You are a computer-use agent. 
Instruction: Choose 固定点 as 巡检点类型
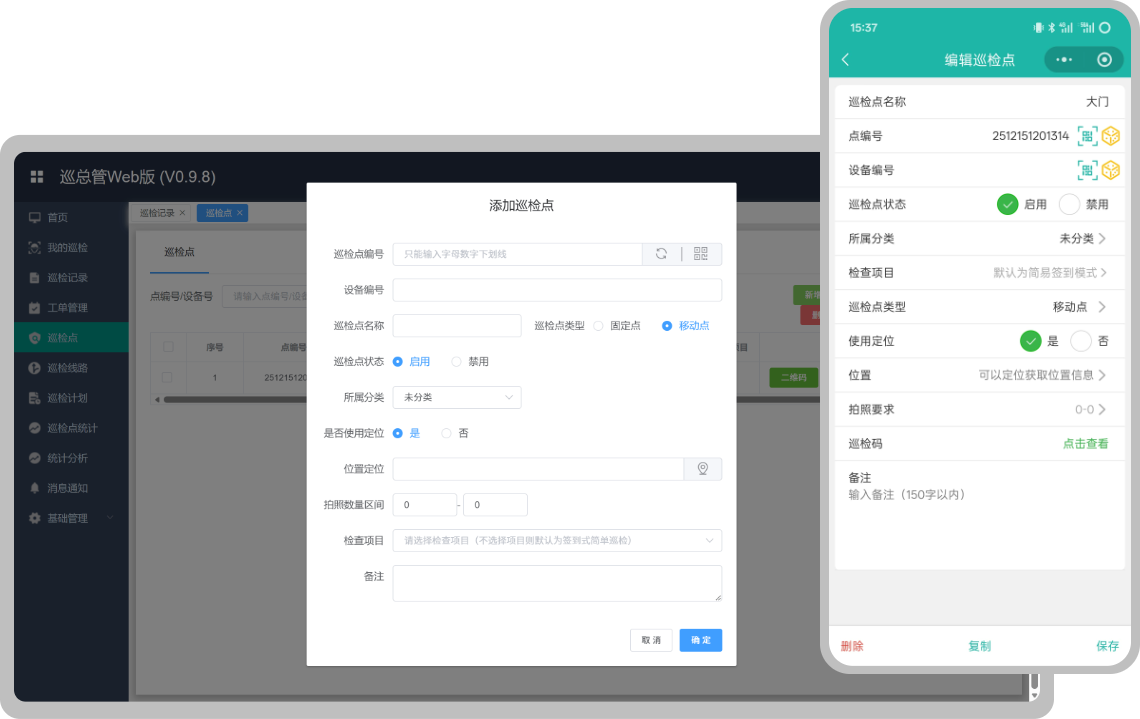[x=600, y=325]
